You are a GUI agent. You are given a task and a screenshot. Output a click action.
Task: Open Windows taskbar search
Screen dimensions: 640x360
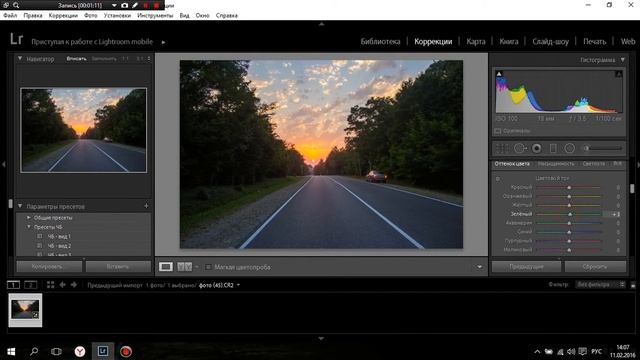pos(34,351)
